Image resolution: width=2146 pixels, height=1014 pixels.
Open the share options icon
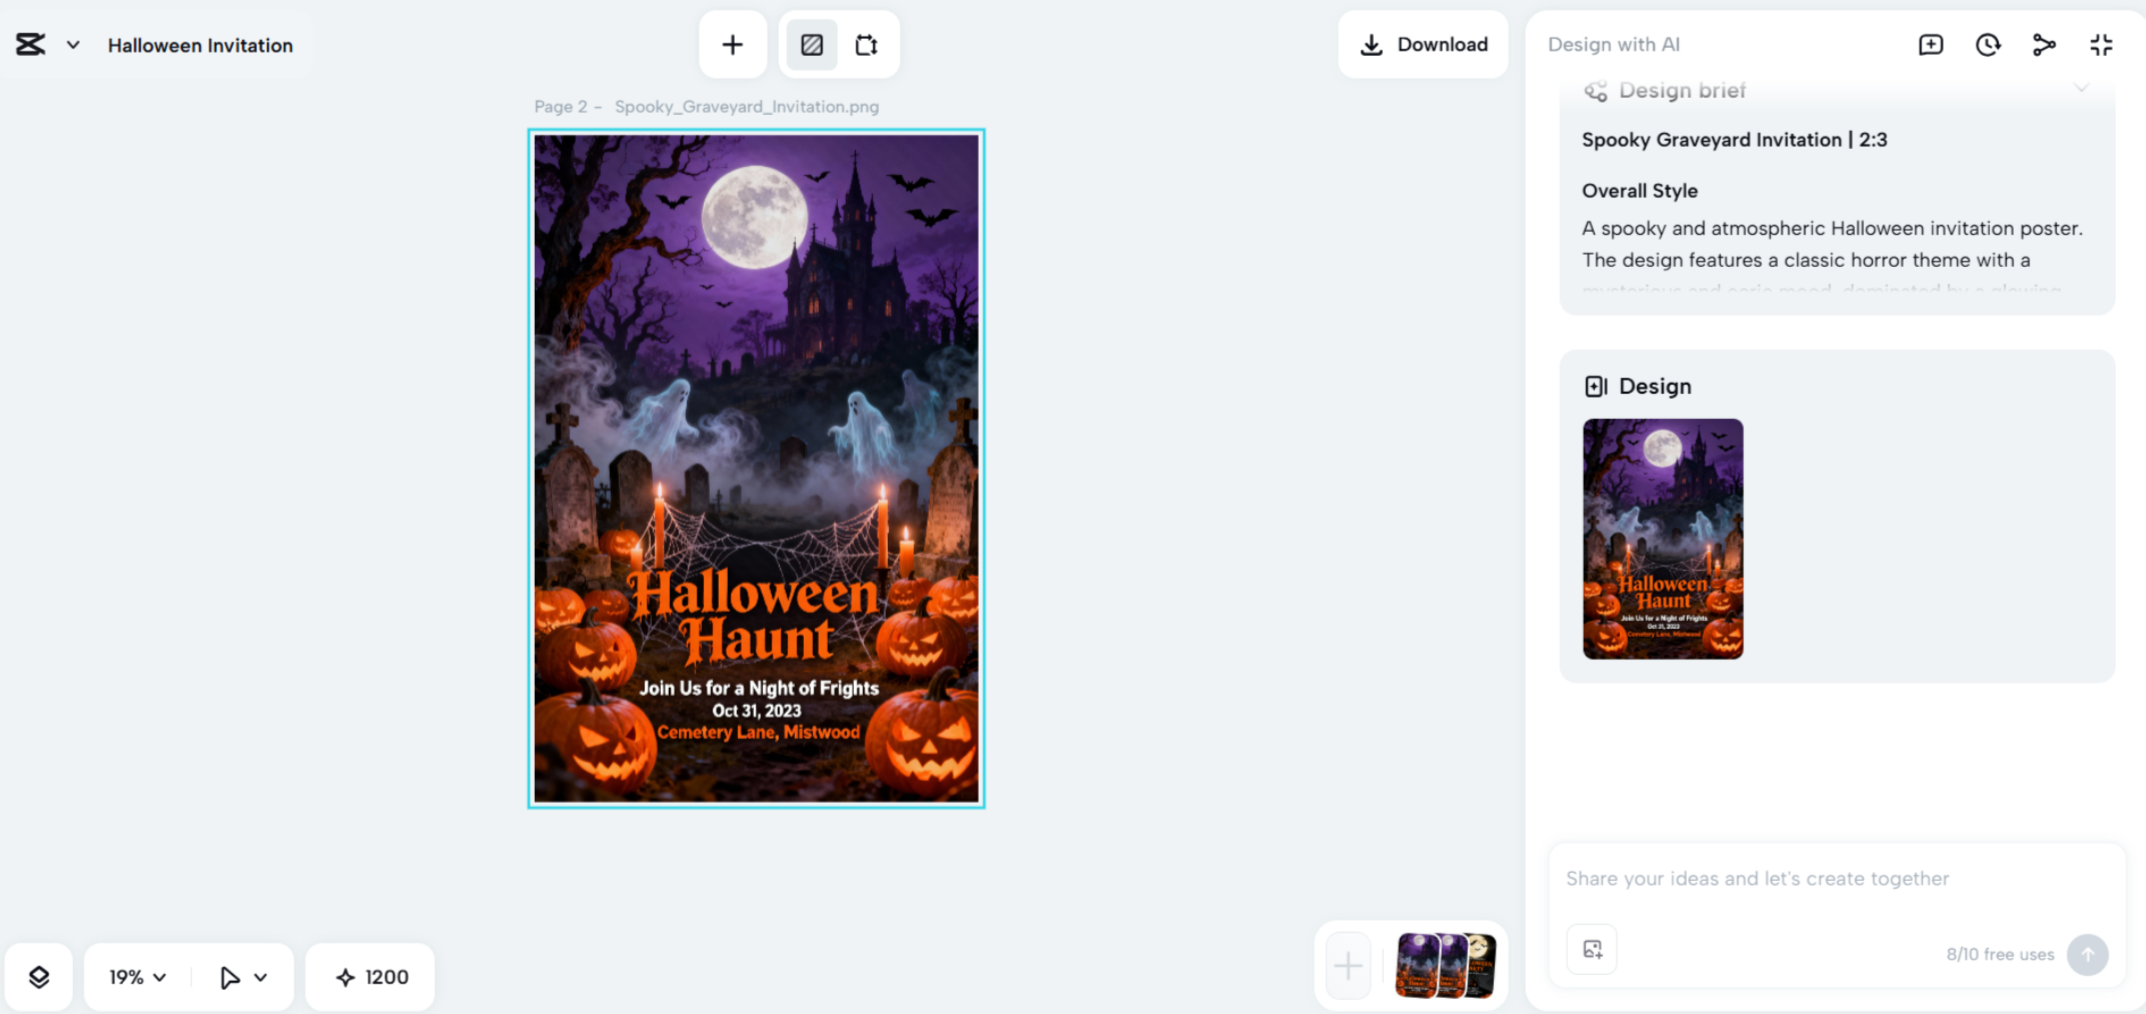point(2044,44)
